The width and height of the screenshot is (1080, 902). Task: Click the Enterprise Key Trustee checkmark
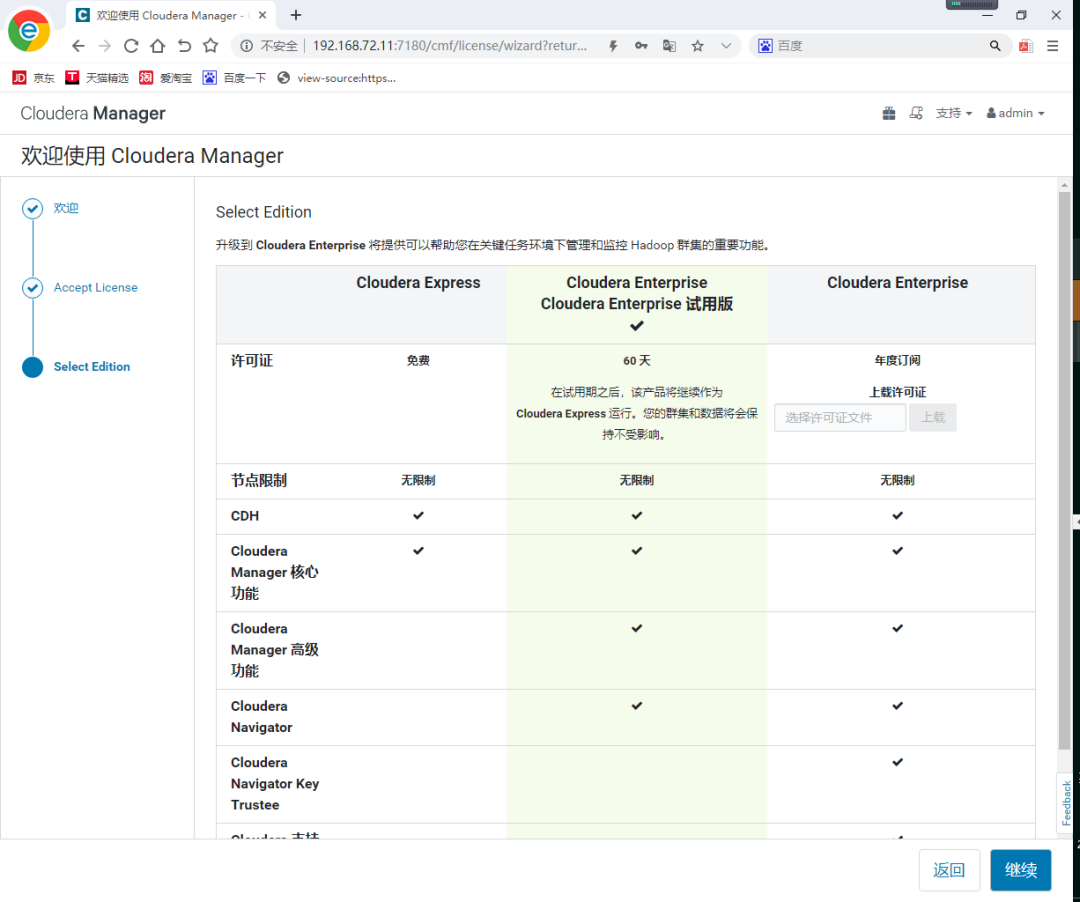coord(897,762)
